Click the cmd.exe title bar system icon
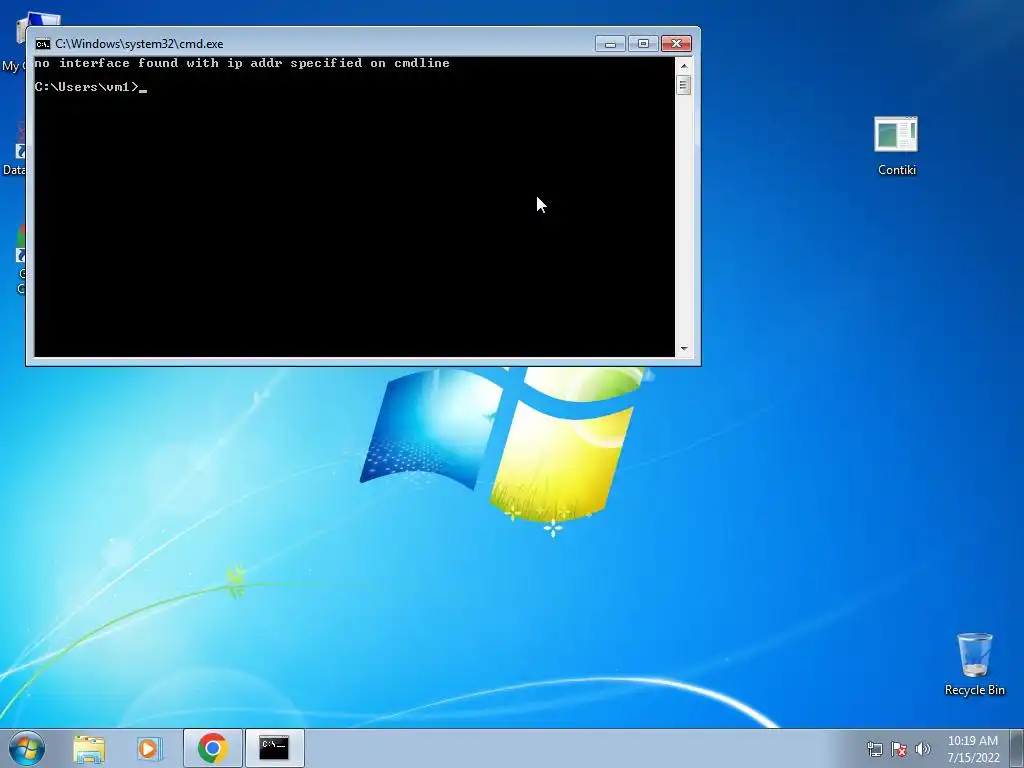Screen dimensions: 1024x768 point(42,44)
